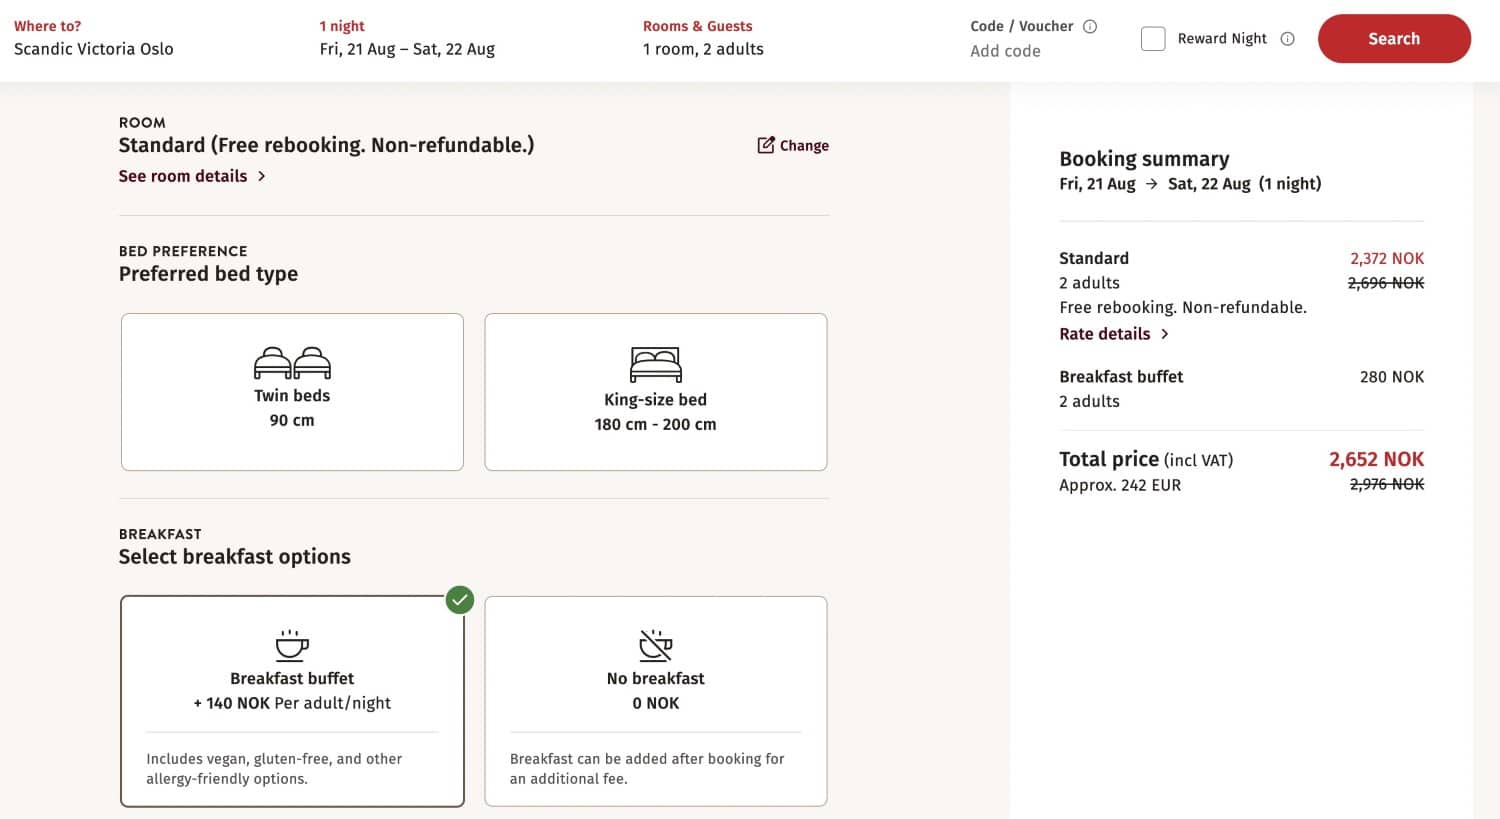Click the breakfast added after booking note
The image size is (1500, 819).
click(647, 769)
